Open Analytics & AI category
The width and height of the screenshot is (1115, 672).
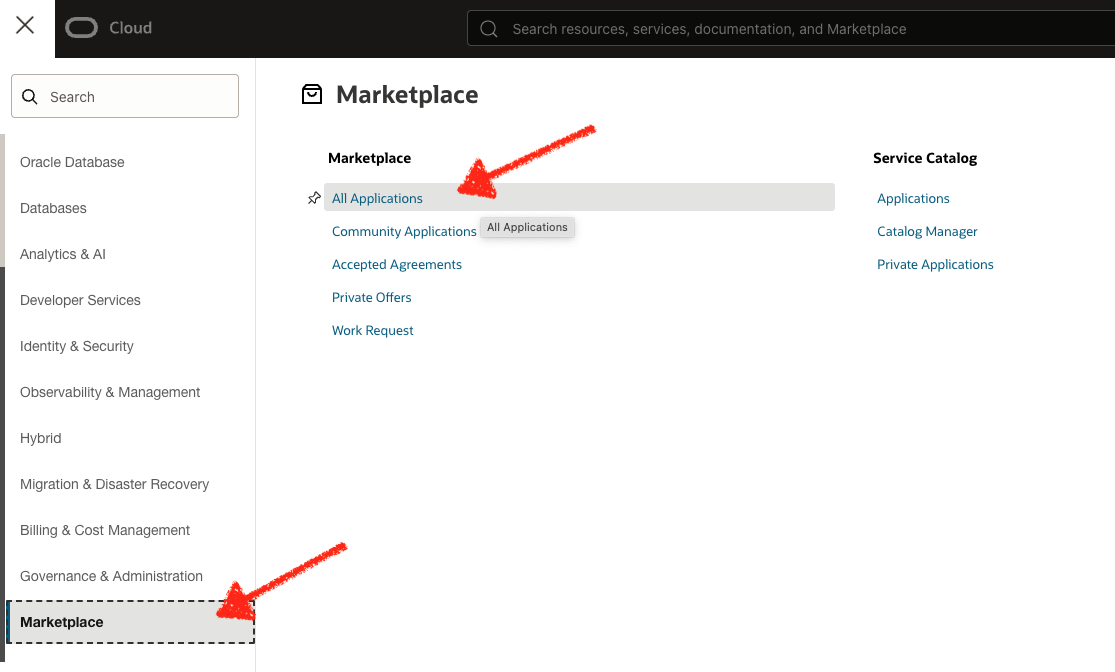pyautogui.click(x=63, y=255)
